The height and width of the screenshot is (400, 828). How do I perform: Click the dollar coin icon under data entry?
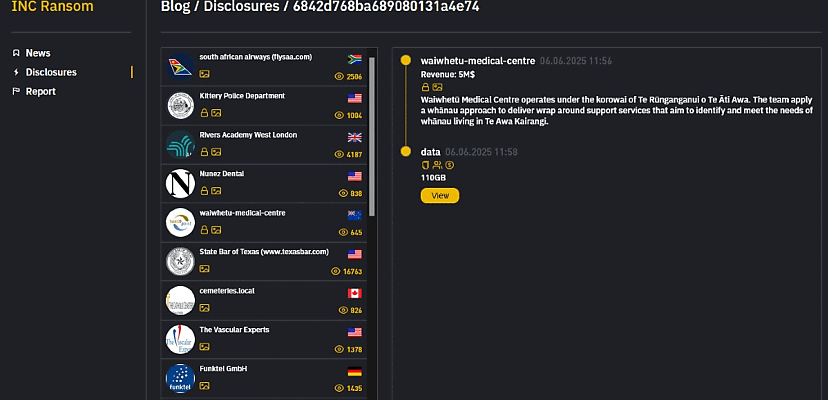[x=449, y=165]
